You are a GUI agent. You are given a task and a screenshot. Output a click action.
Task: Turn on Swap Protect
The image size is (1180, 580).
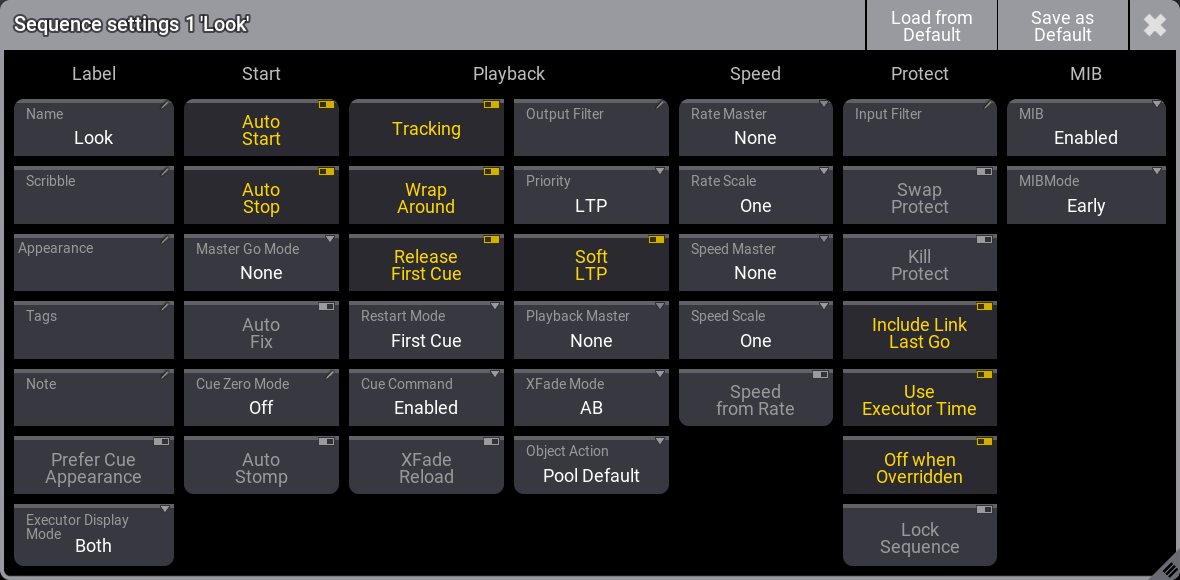coord(919,198)
